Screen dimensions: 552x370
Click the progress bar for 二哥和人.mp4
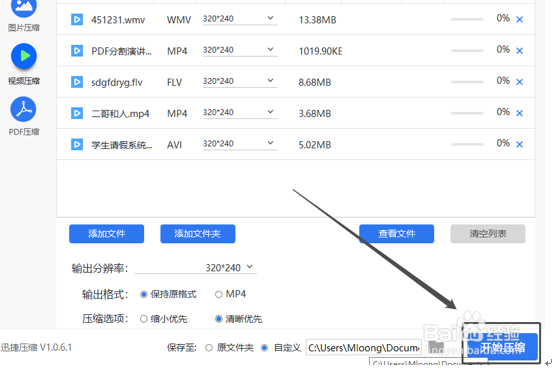[x=467, y=113]
